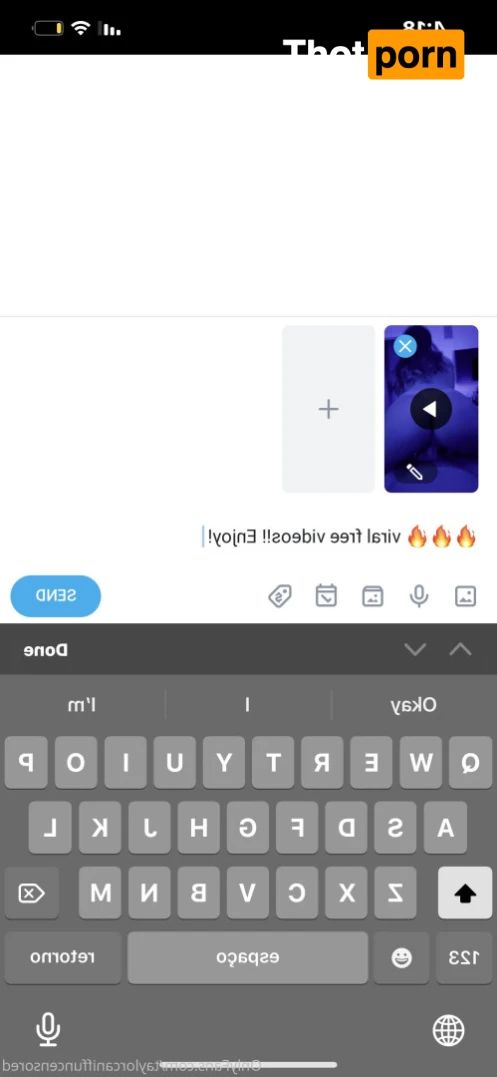Viewport: 497px width, 1077px height.
Task: Open the media vault icon
Action: 373,596
